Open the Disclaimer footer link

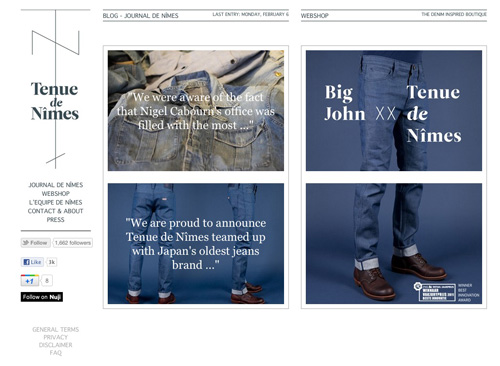point(56,345)
